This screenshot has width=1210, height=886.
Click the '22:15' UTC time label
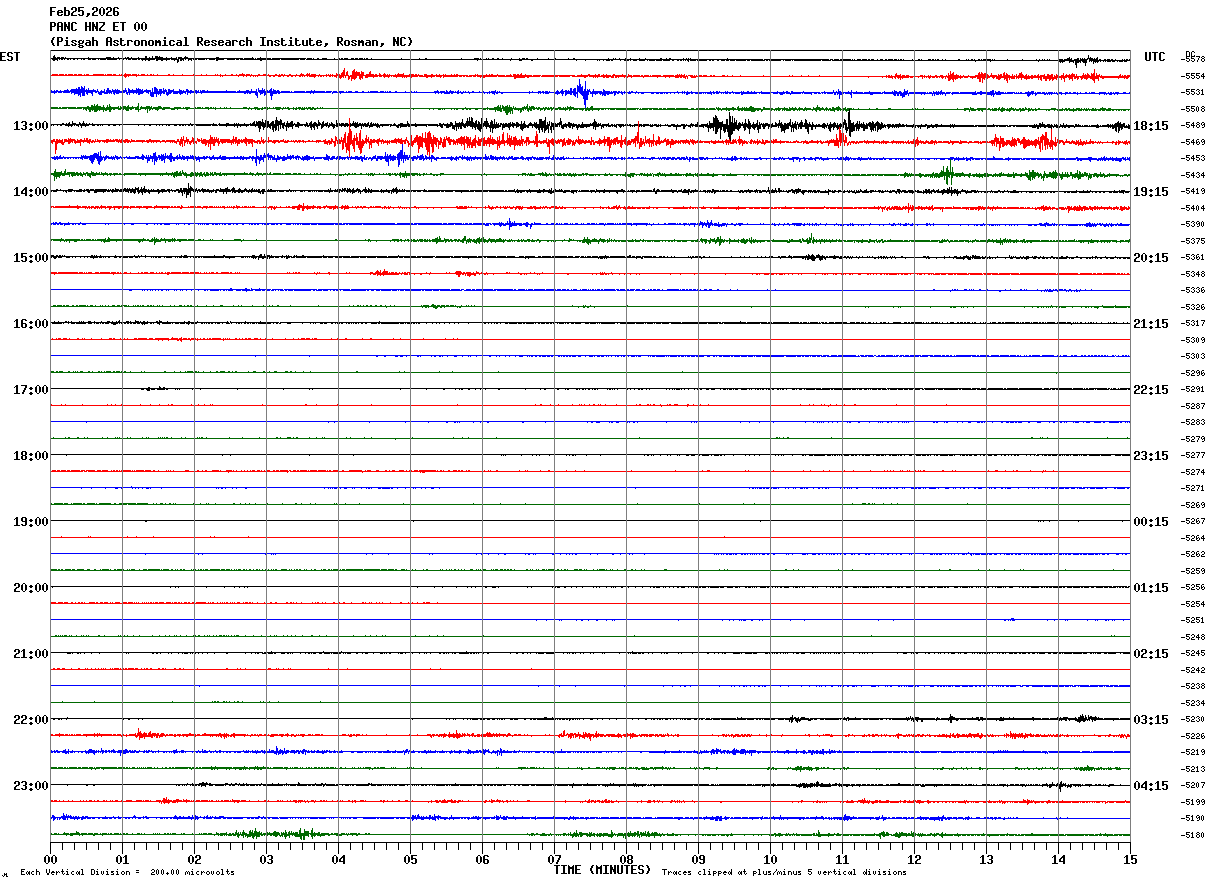click(1151, 390)
